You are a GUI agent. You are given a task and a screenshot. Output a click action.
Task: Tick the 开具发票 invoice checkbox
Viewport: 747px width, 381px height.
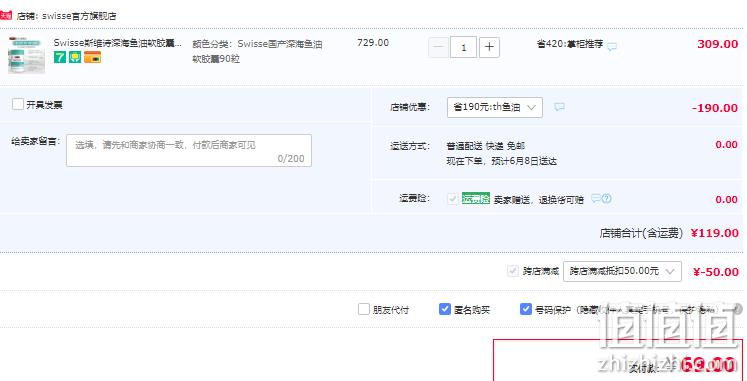pyautogui.click(x=18, y=104)
